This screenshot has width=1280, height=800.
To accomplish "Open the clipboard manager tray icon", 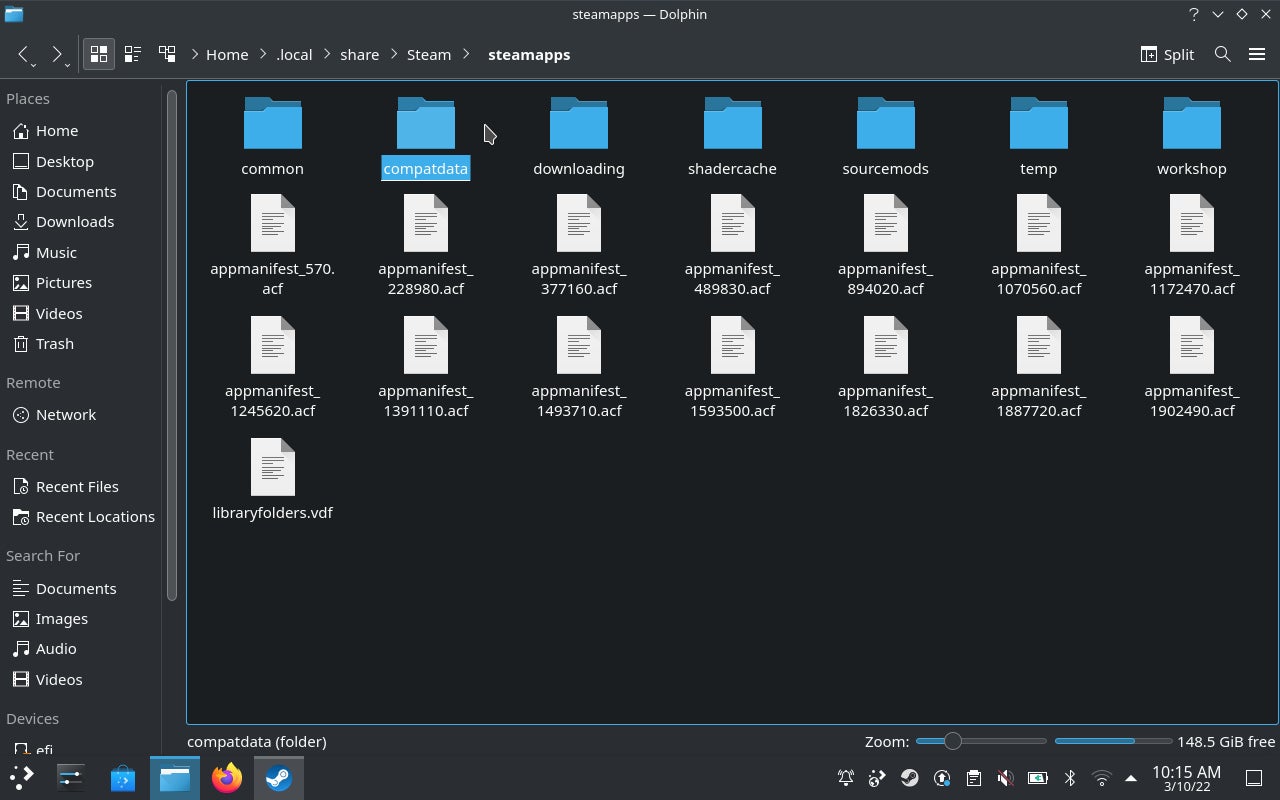I will pos(973,777).
